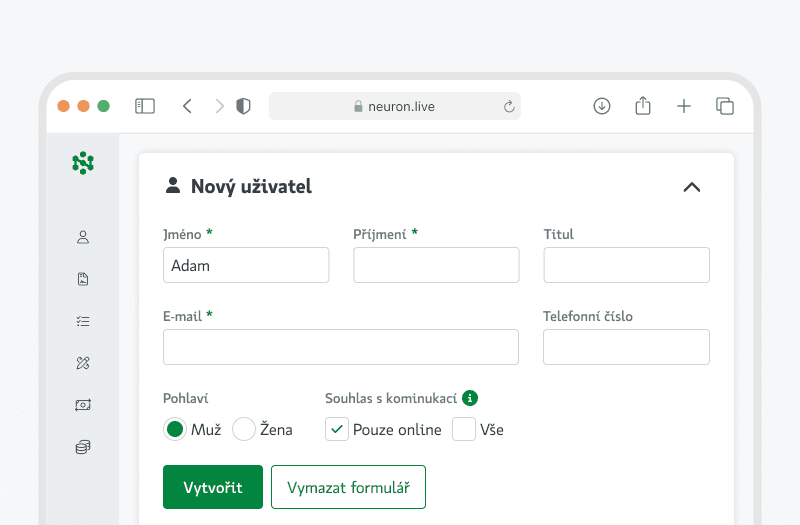Go back in the browser

pos(187,106)
